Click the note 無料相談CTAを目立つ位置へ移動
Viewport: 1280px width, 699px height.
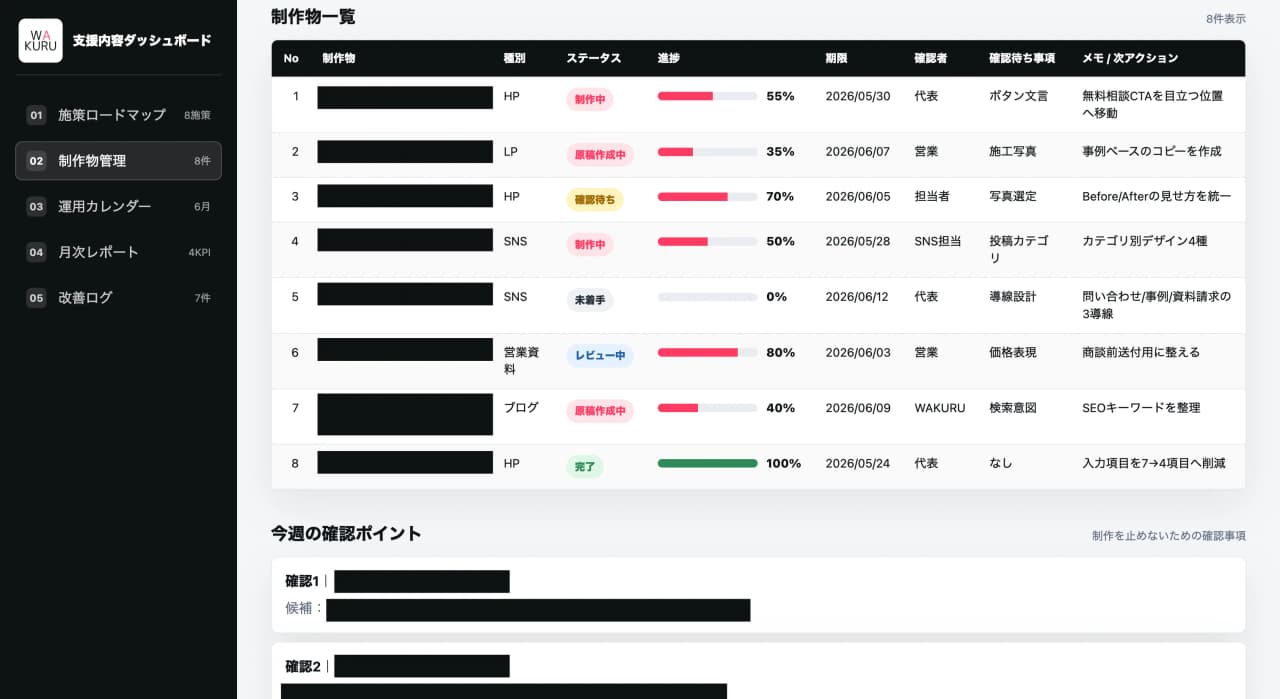tap(1153, 105)
